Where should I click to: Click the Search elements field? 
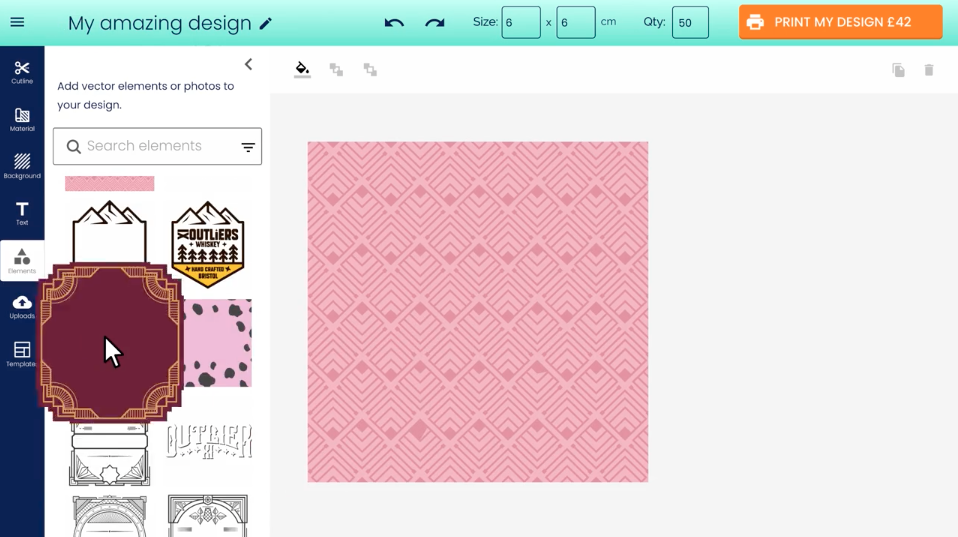157,146
